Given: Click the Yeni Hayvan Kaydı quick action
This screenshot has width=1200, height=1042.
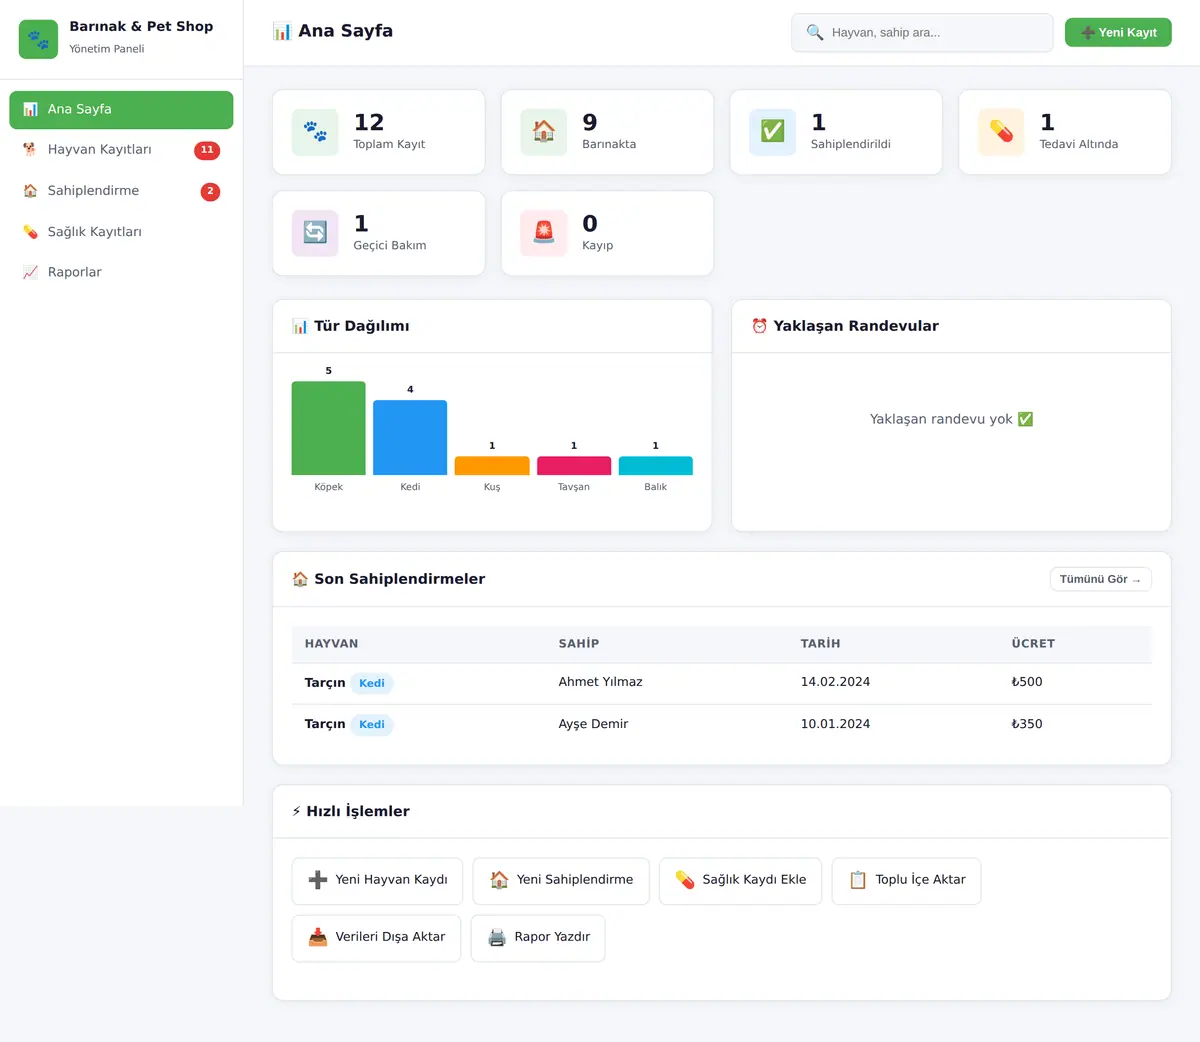Looking at the screenshot, I should [x=377, y=880].
